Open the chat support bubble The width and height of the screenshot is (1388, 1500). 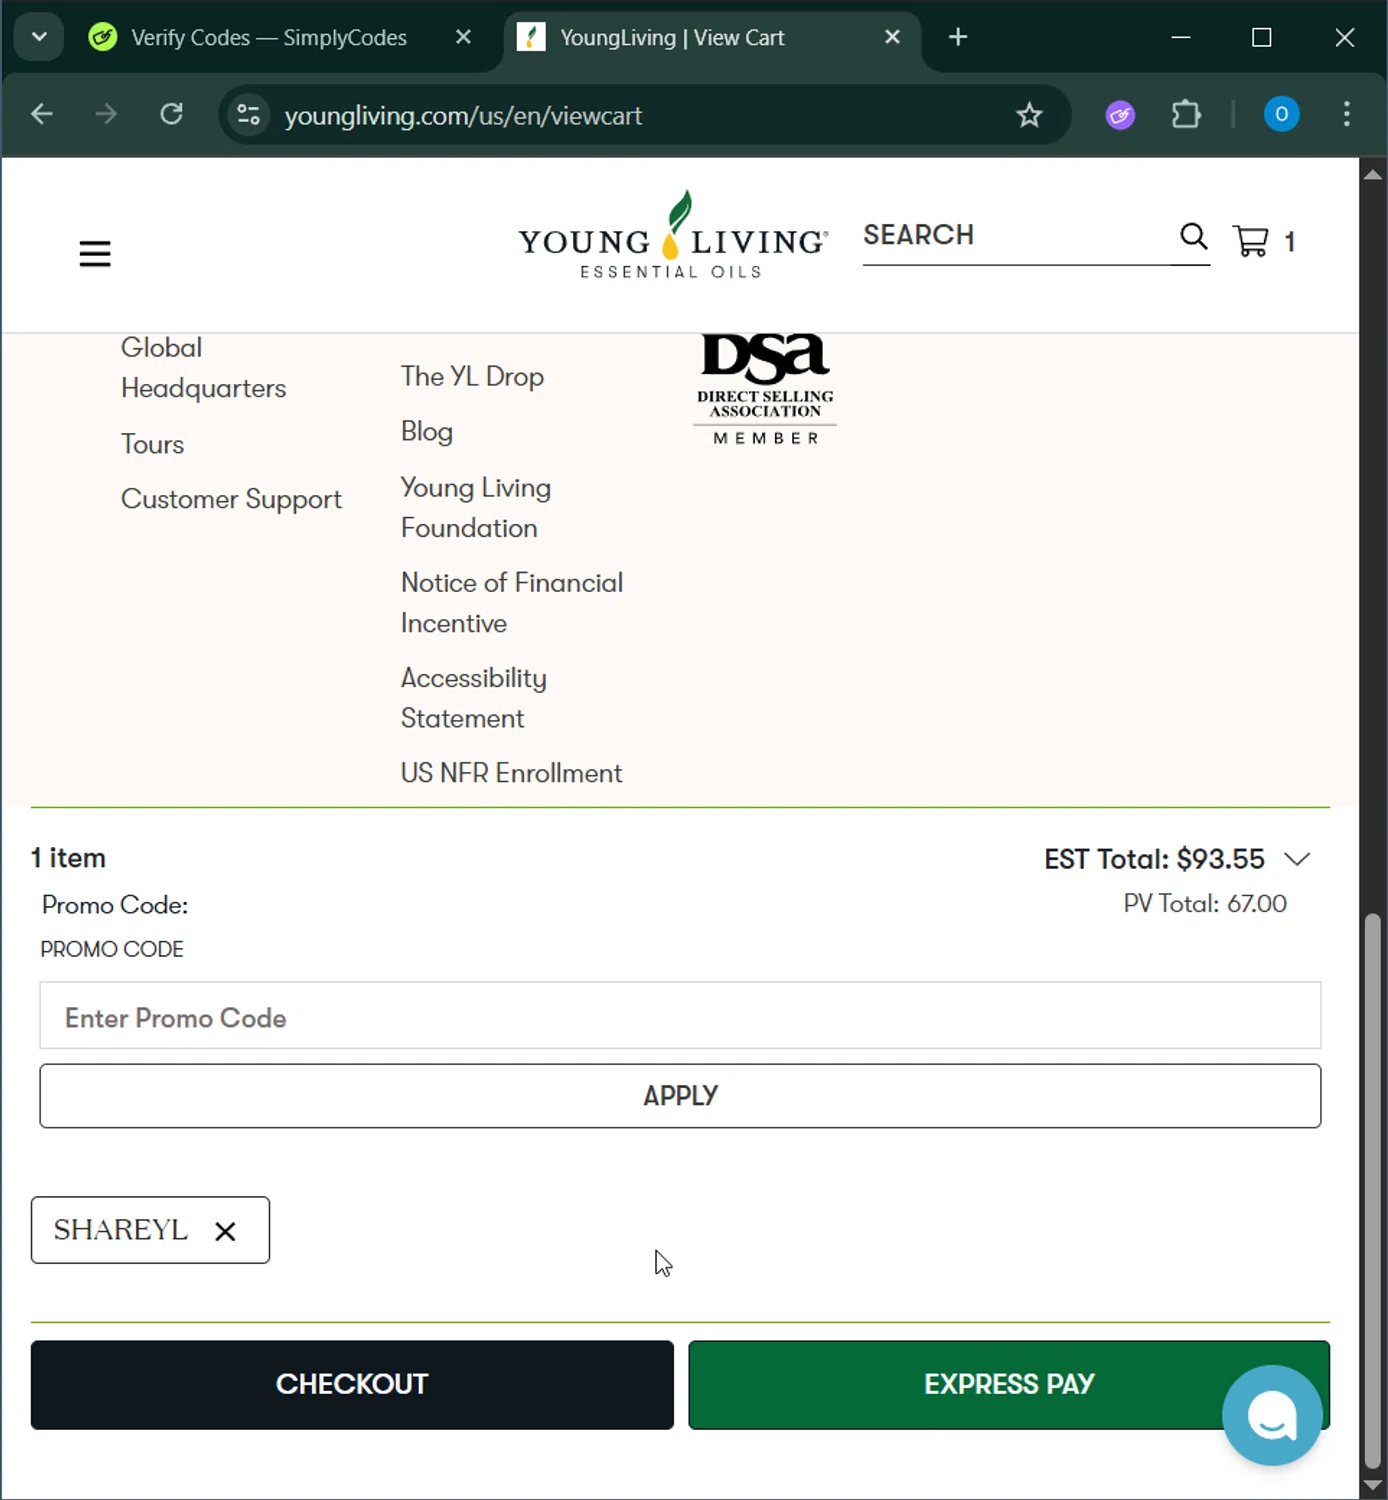(x=1272, y=1415)
